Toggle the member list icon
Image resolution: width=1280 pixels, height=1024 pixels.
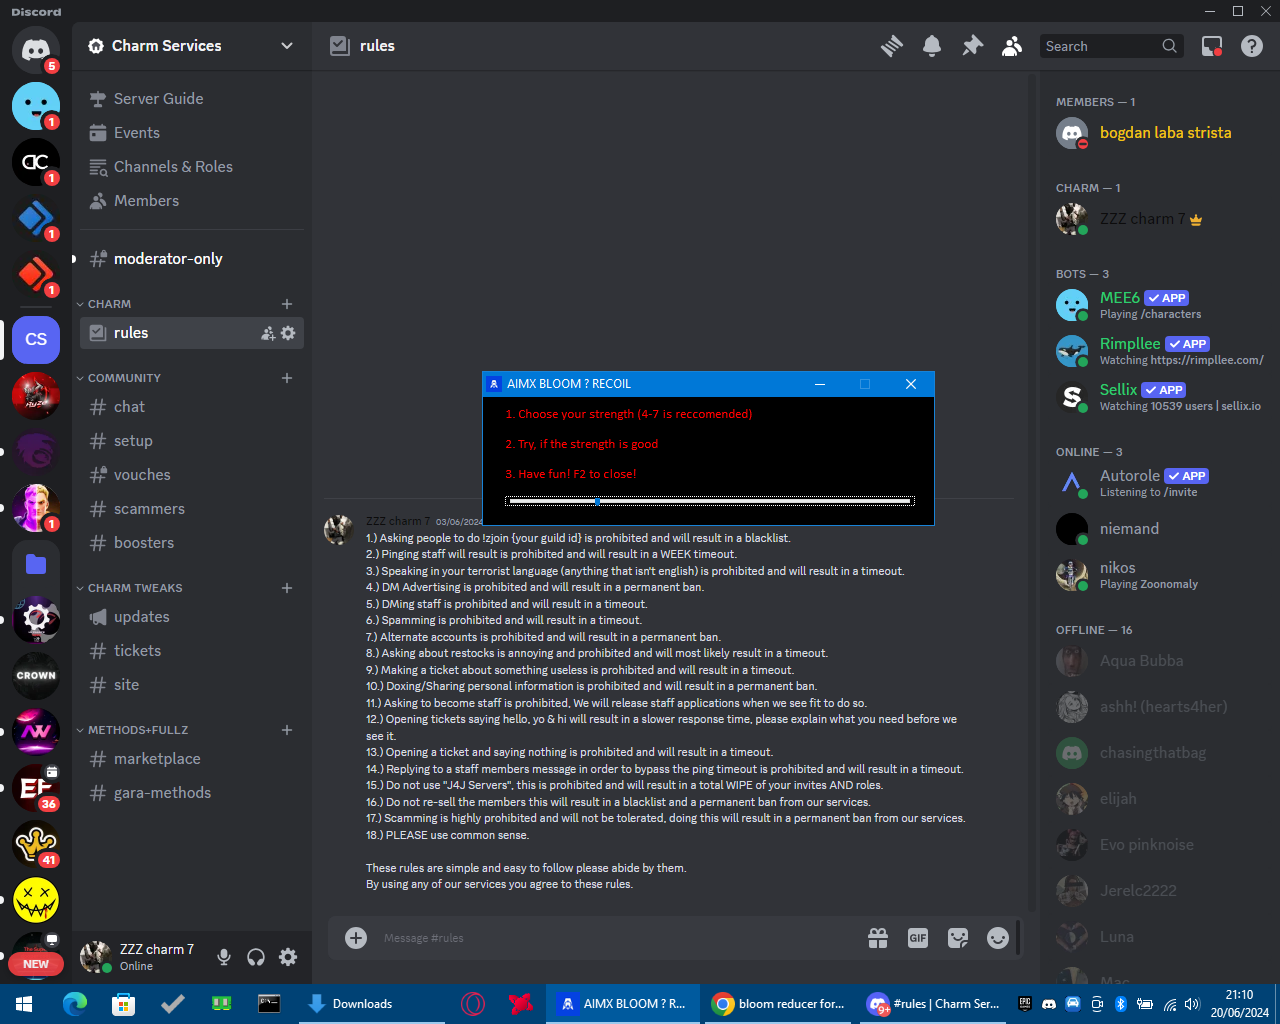click(x=1012, y=46)
